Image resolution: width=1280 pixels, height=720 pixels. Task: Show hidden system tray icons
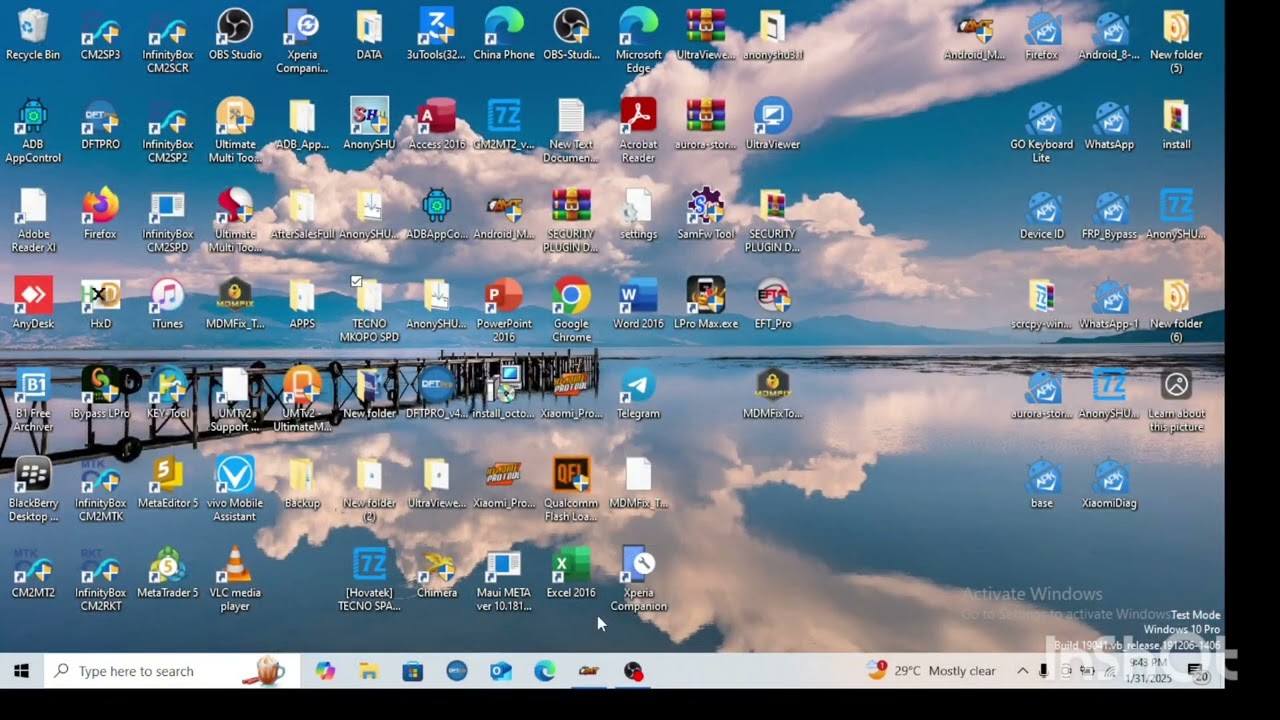pyautogui.click(x=1022, y=671)
